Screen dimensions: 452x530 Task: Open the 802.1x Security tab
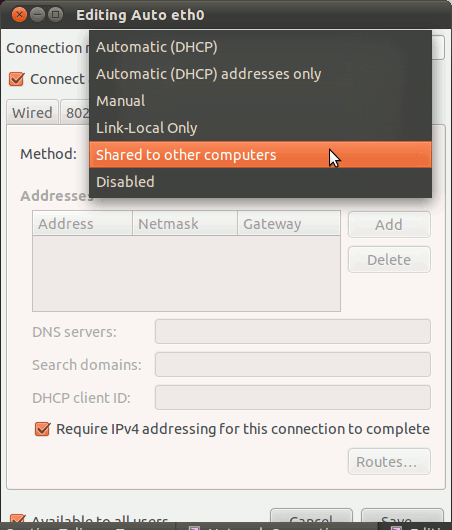tap(75, 113)
